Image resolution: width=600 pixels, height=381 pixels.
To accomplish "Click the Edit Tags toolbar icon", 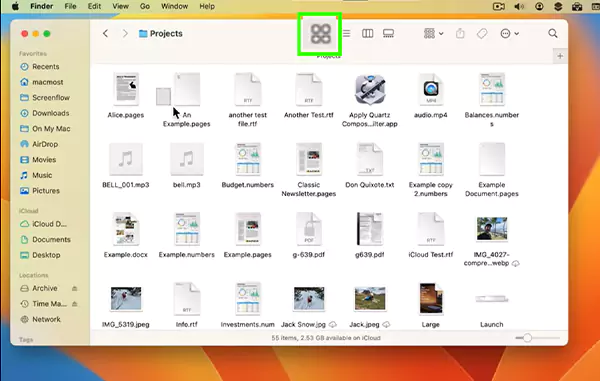I will pos(482,34).
